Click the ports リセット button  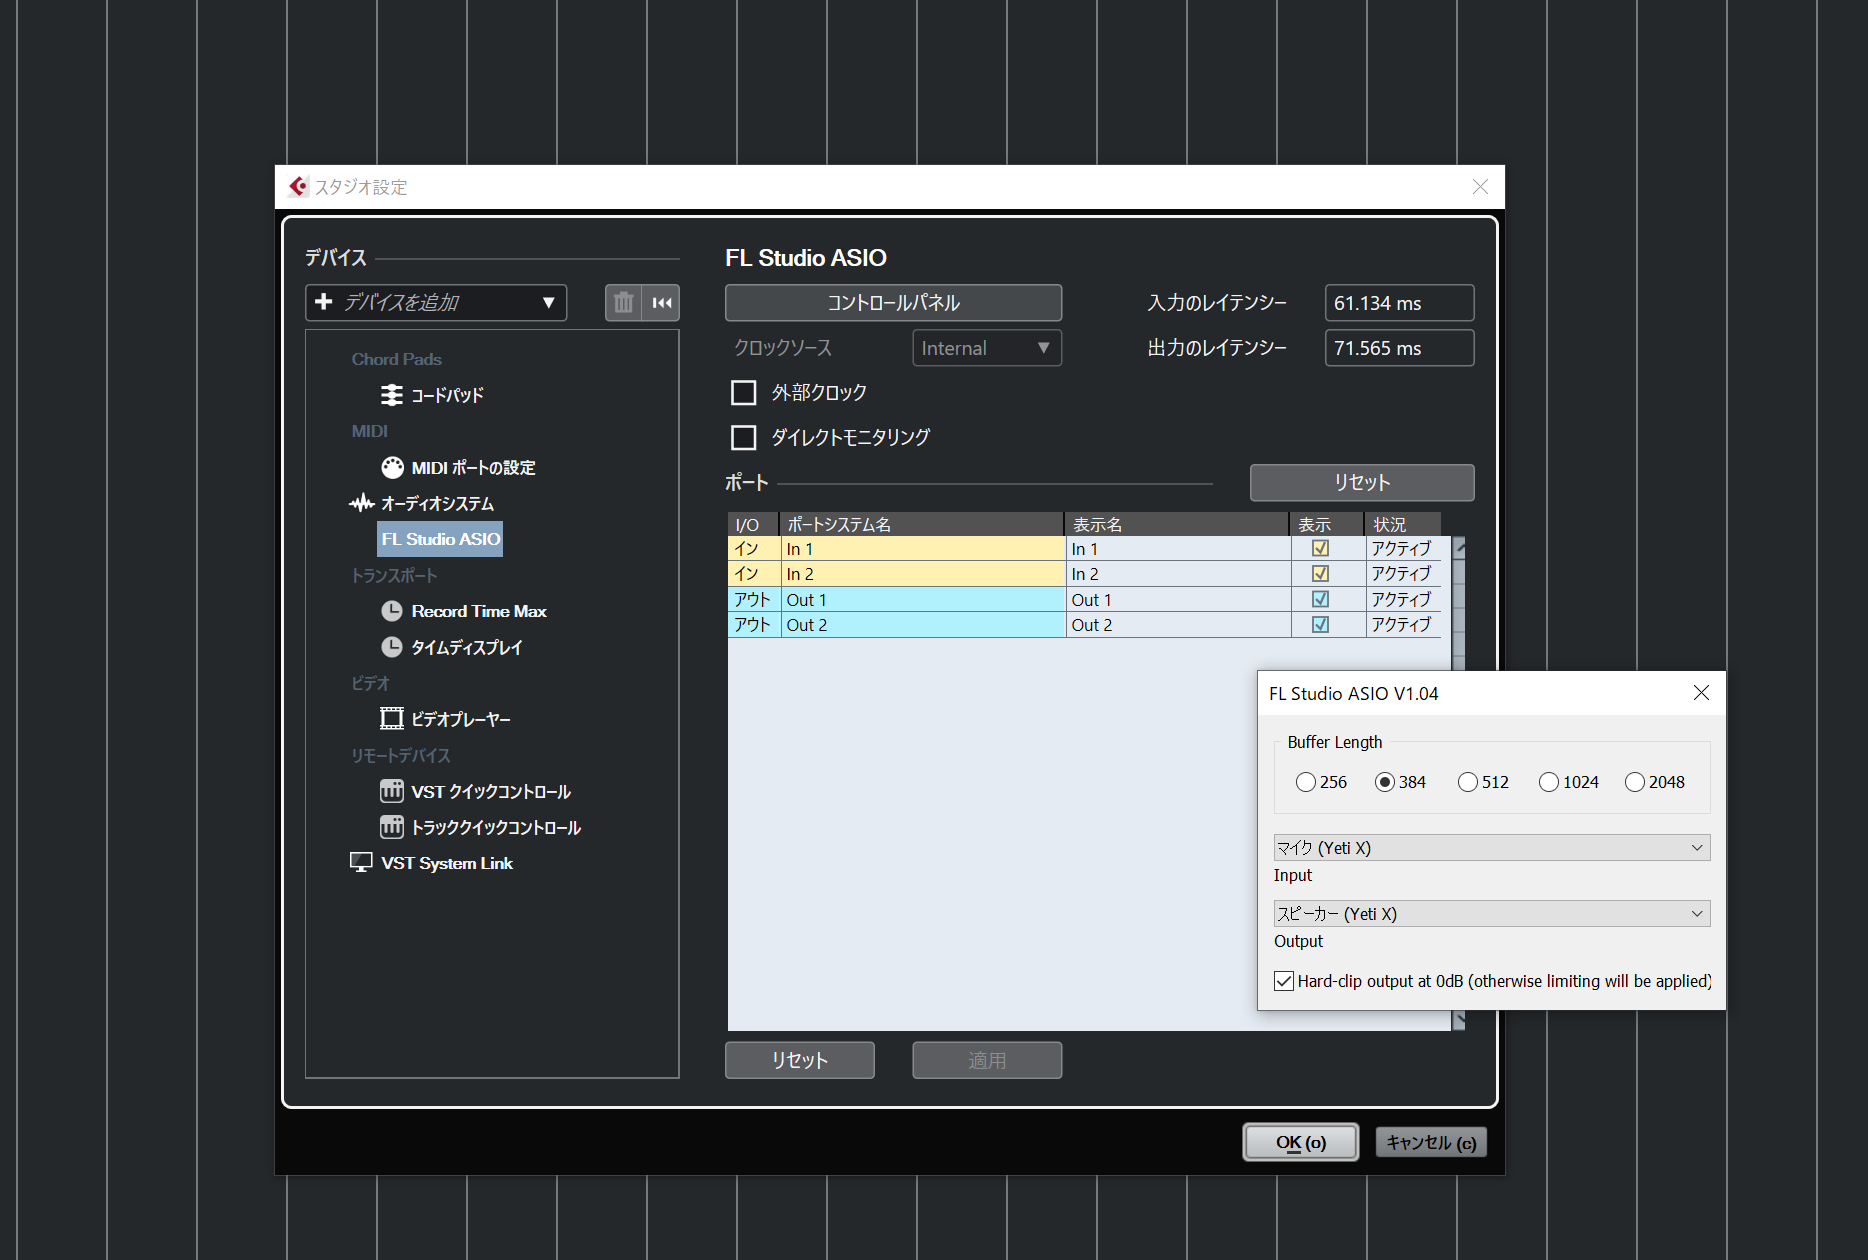click(1362, 482)
